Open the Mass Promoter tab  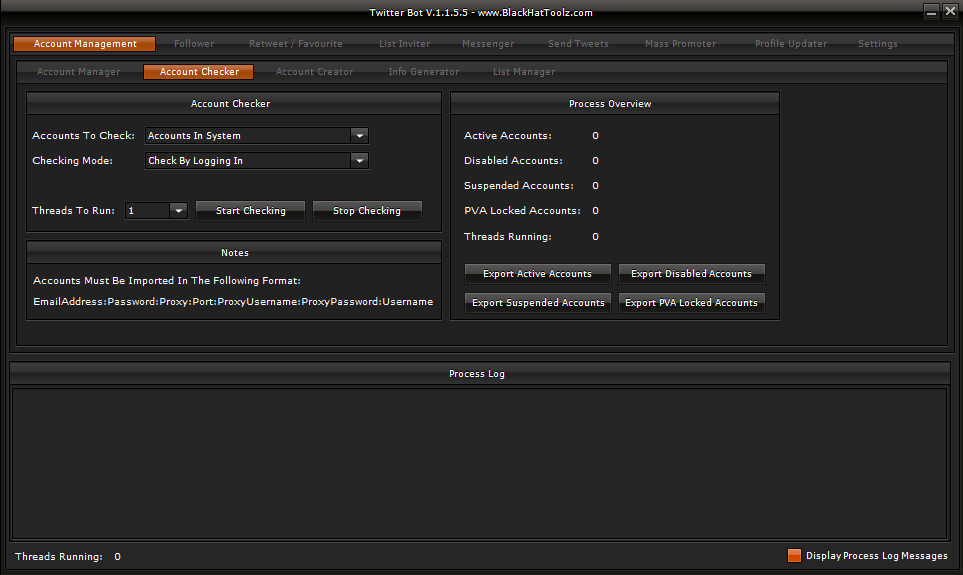coord(680,44)
